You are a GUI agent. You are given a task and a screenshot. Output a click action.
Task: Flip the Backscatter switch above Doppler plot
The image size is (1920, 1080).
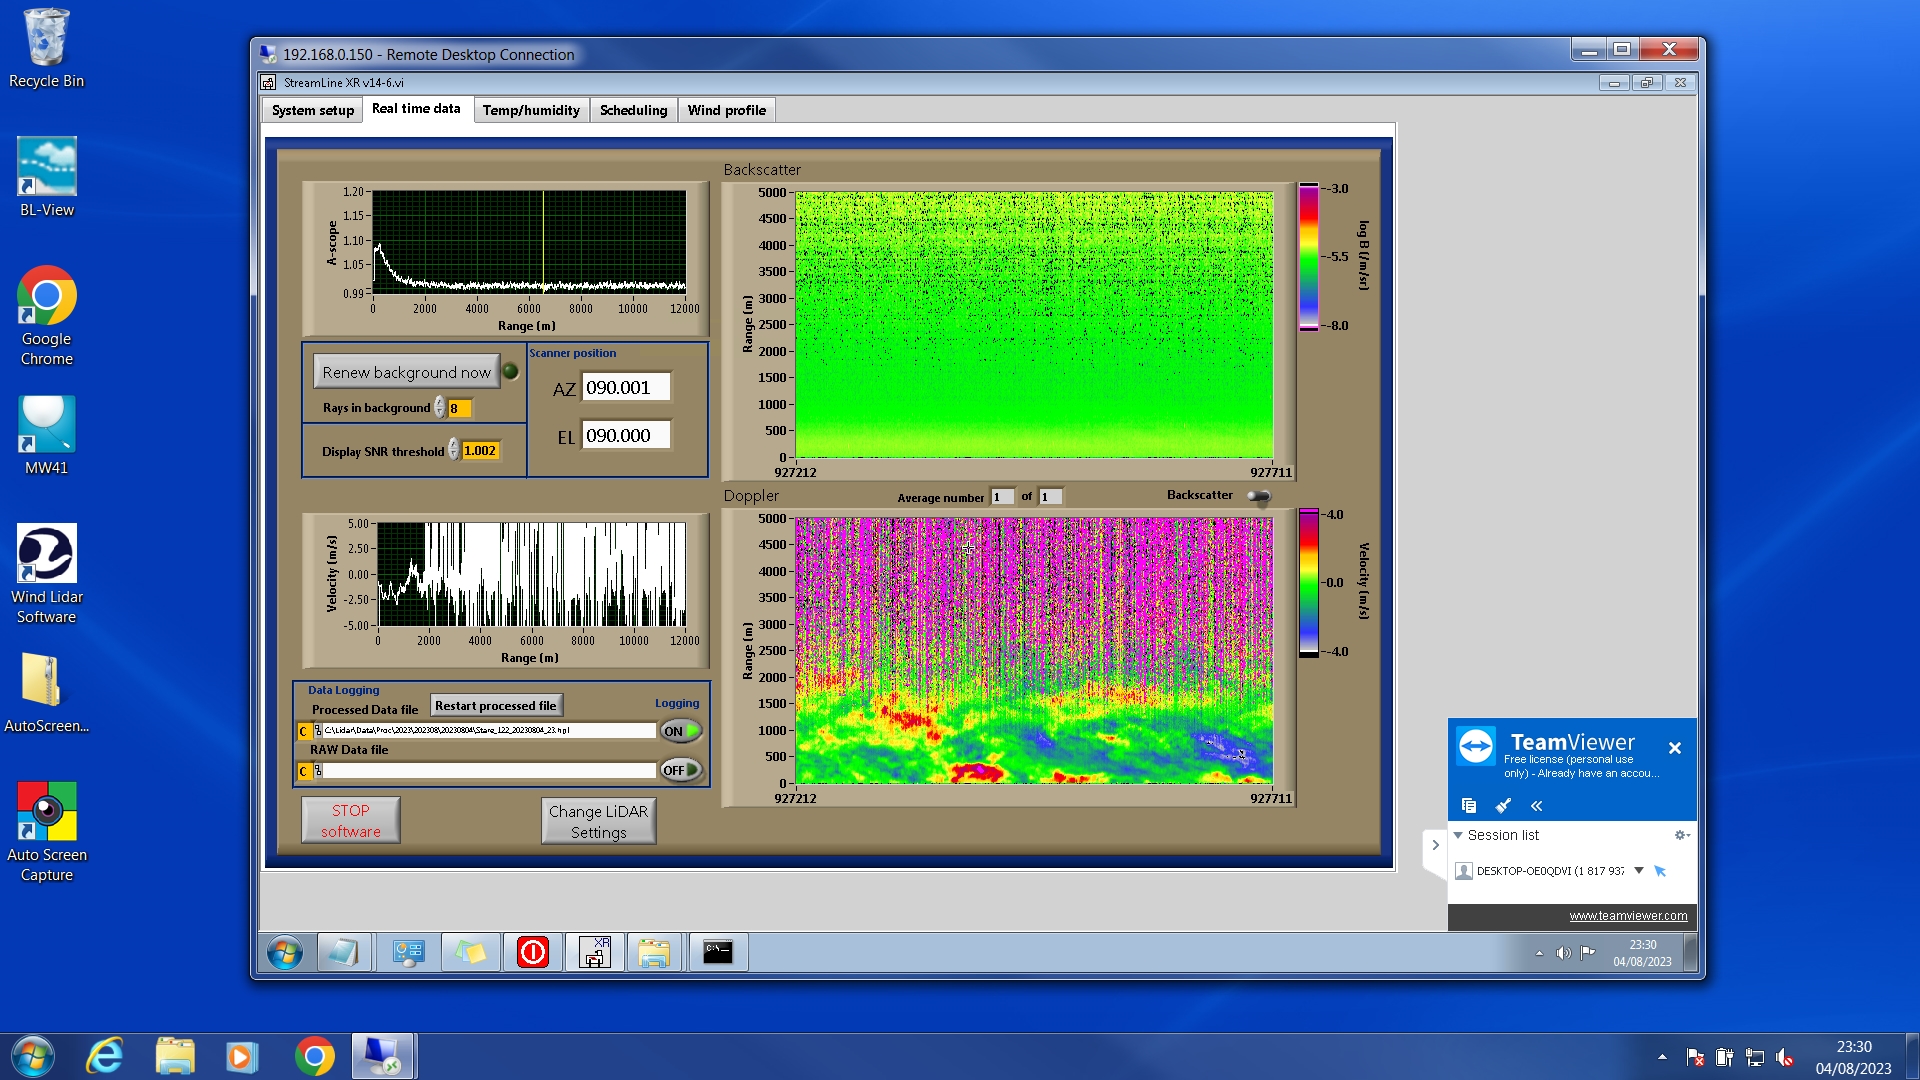coord(1258,496)
